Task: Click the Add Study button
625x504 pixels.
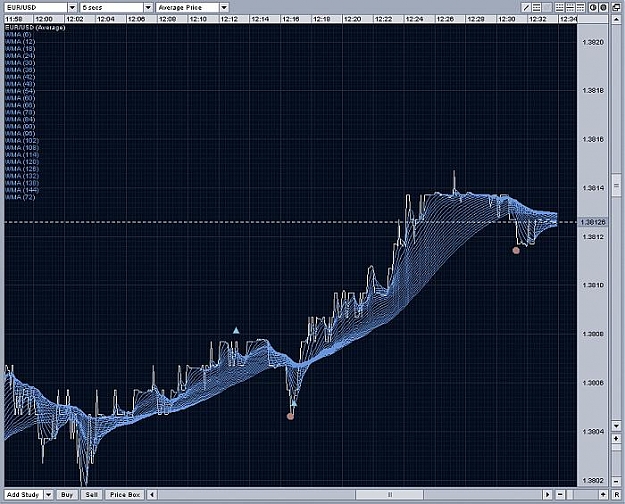Action: 23,494
